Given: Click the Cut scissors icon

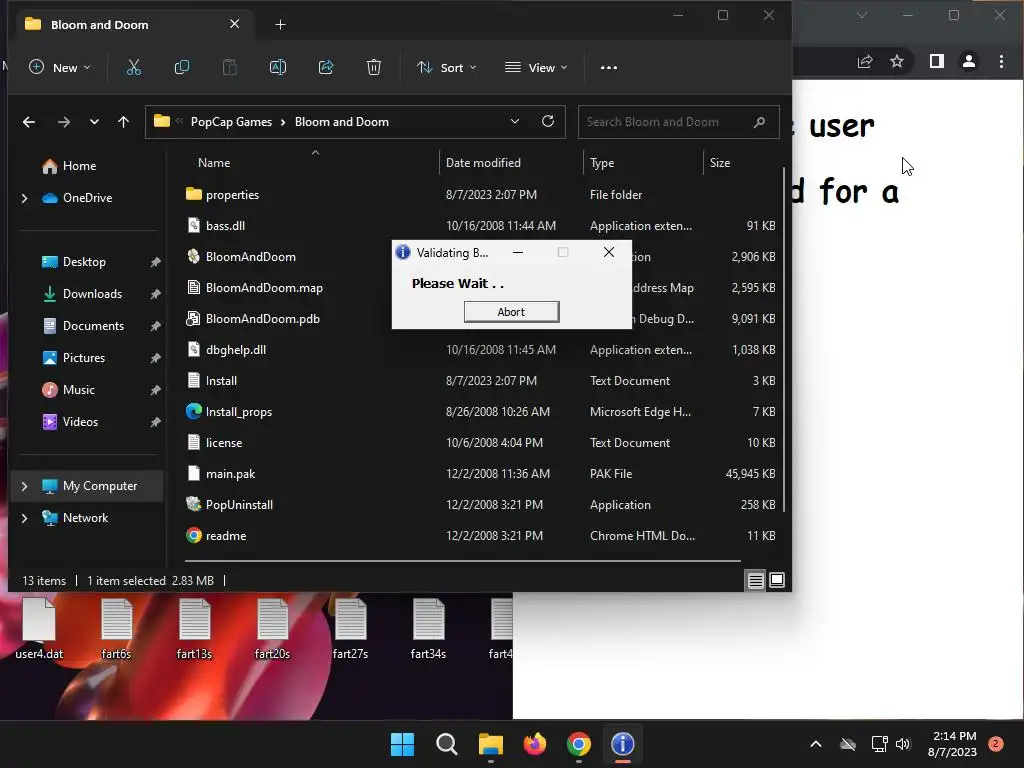Looking at the screenshot, I should tap(134, 67).
